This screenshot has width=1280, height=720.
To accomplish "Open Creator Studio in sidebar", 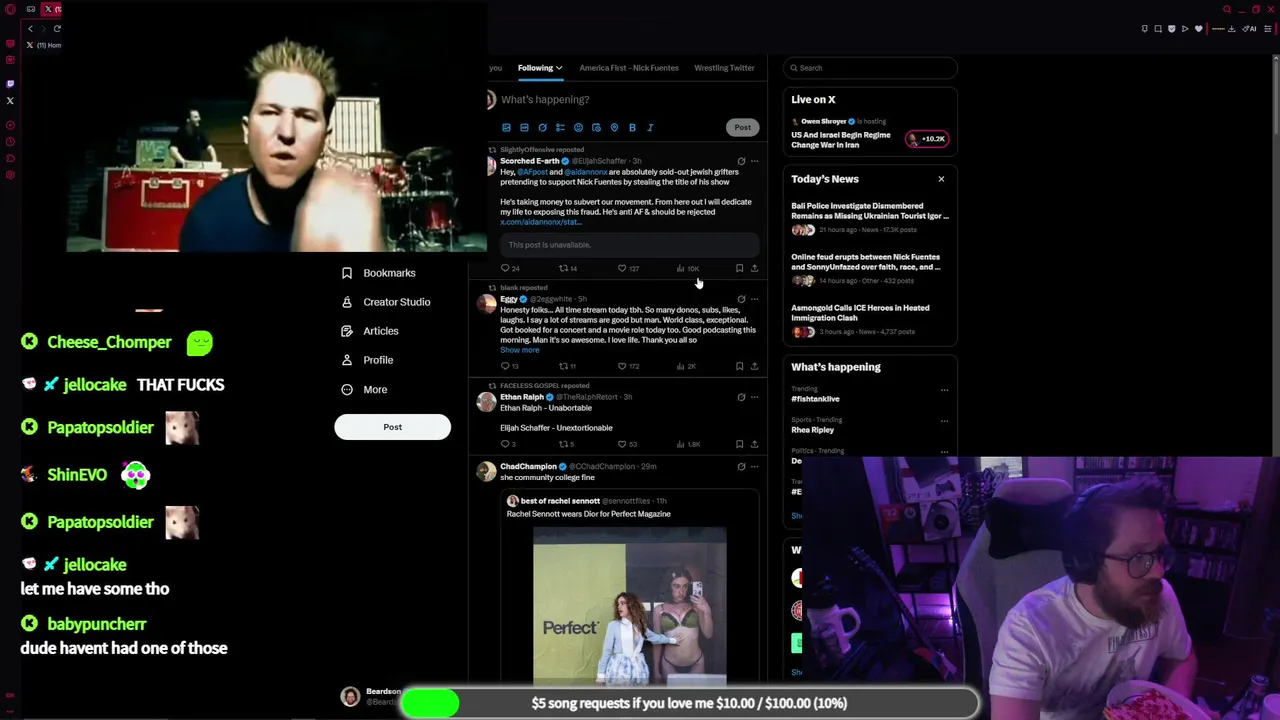I will point(385,302).
